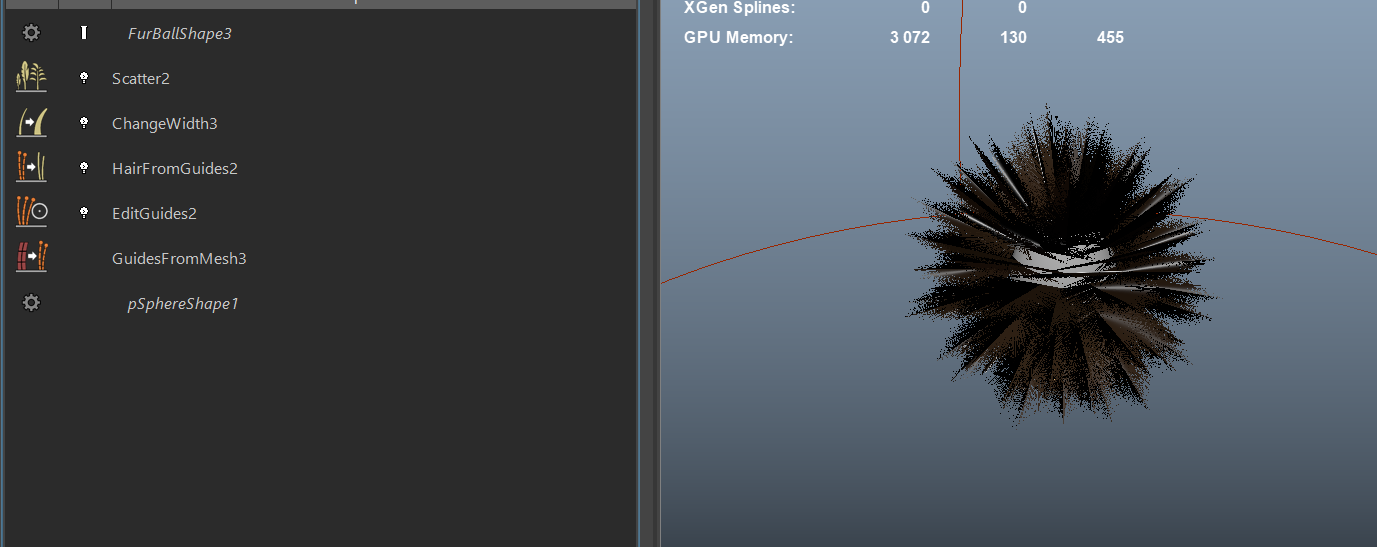Toggle the ChangeWidth3 lightbulb off

[84, 123]
